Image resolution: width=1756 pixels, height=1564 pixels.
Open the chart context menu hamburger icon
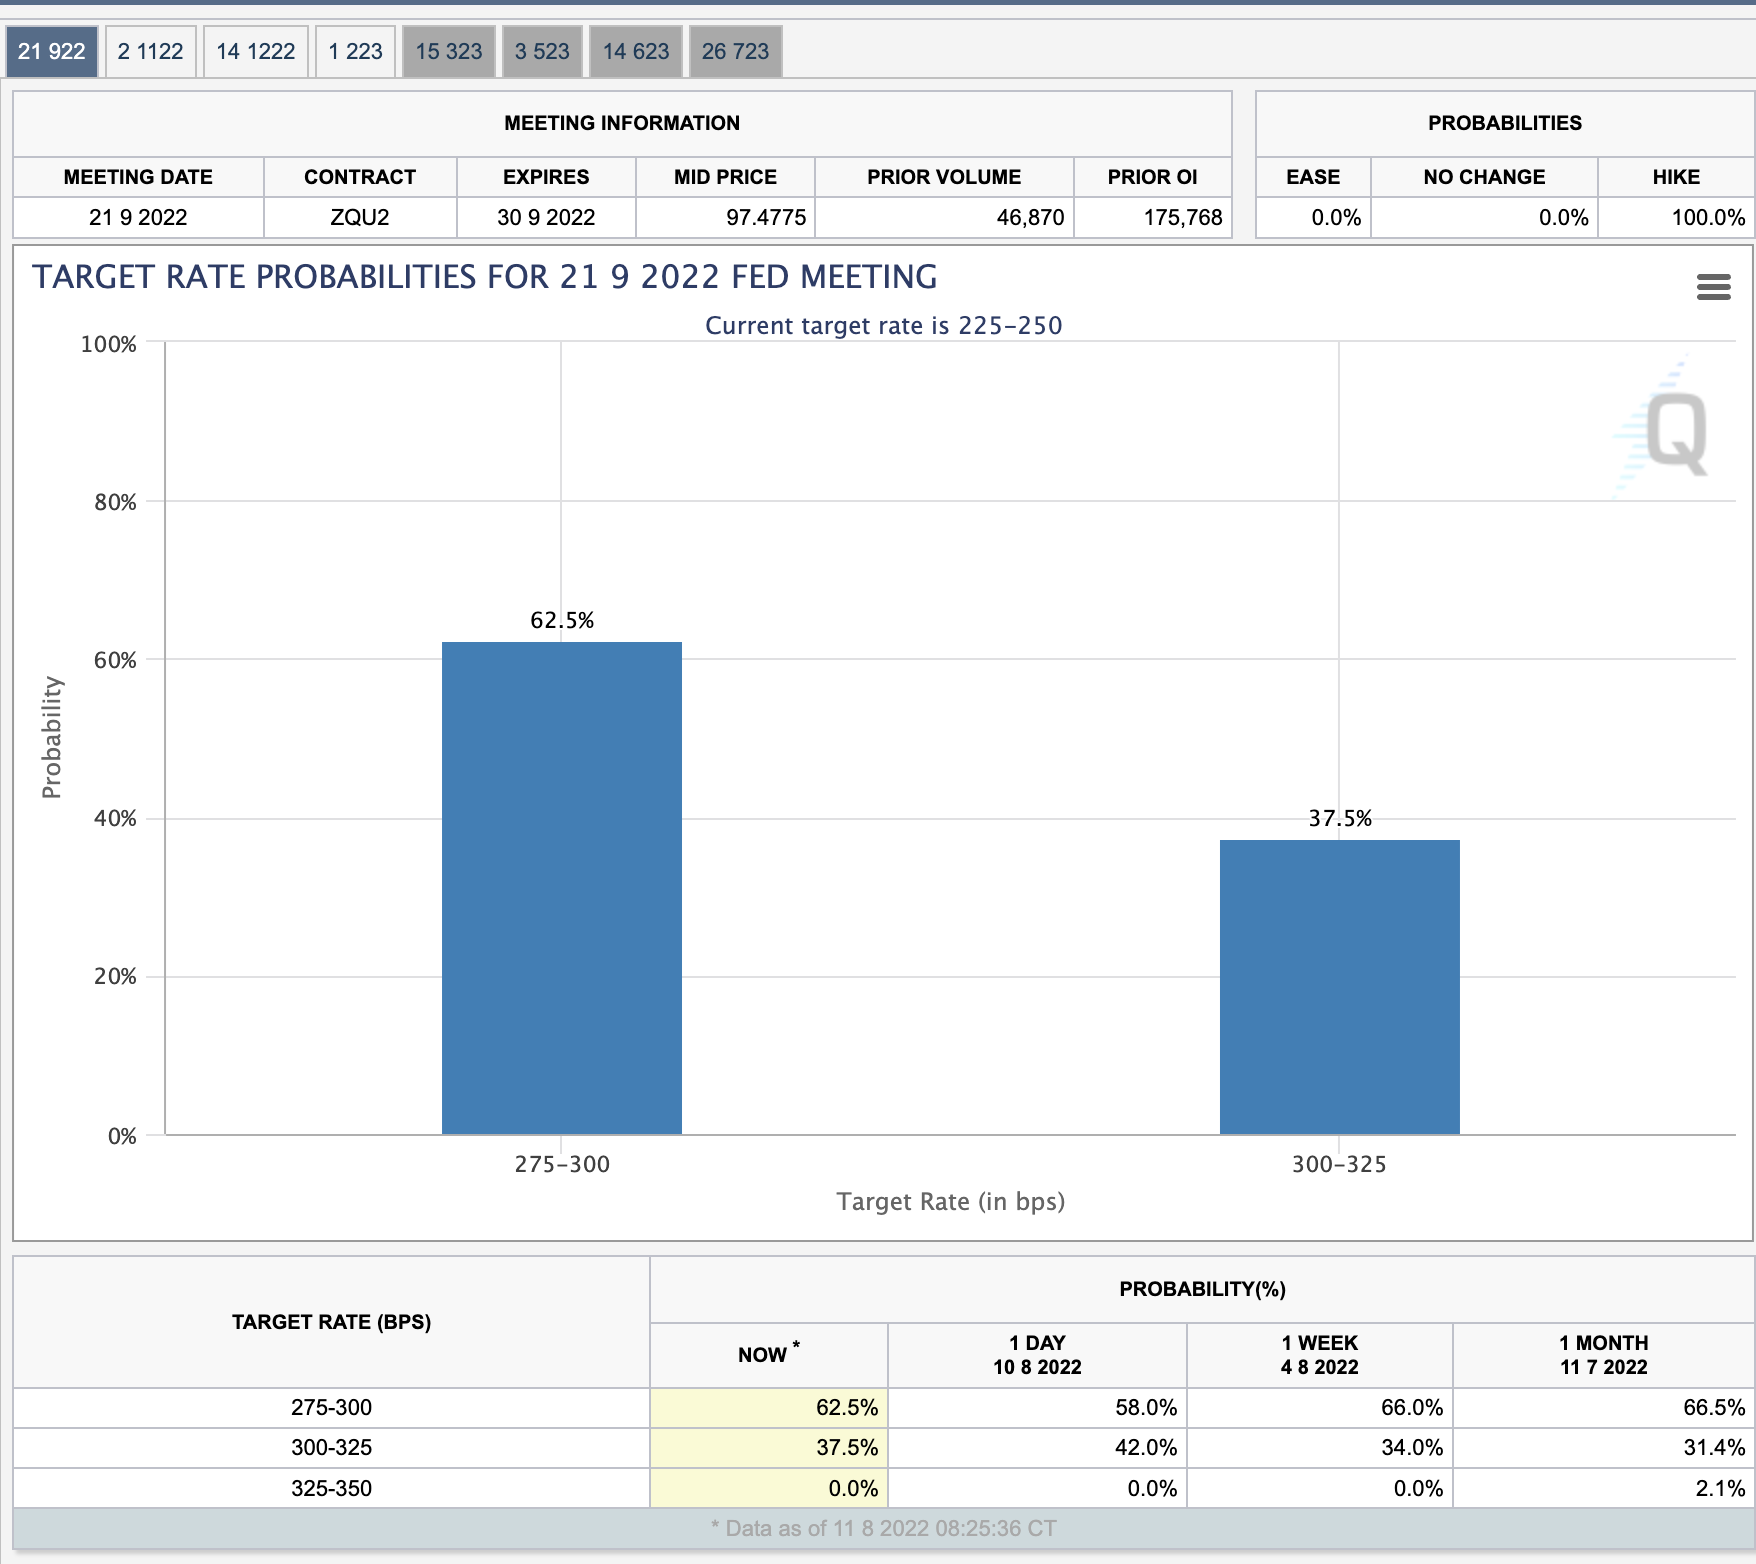click(1713, 287)
